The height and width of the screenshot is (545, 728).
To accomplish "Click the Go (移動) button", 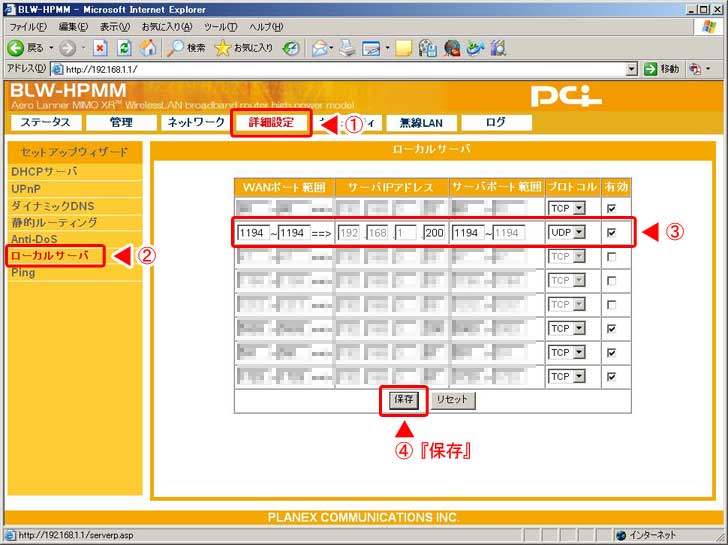I will tap(662, 69).
